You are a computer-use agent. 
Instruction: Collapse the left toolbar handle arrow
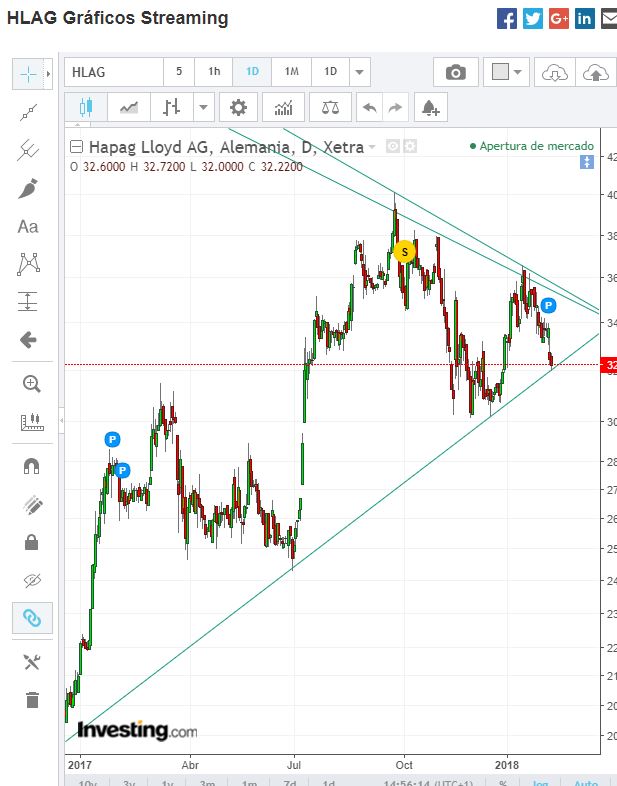point(62,421)
